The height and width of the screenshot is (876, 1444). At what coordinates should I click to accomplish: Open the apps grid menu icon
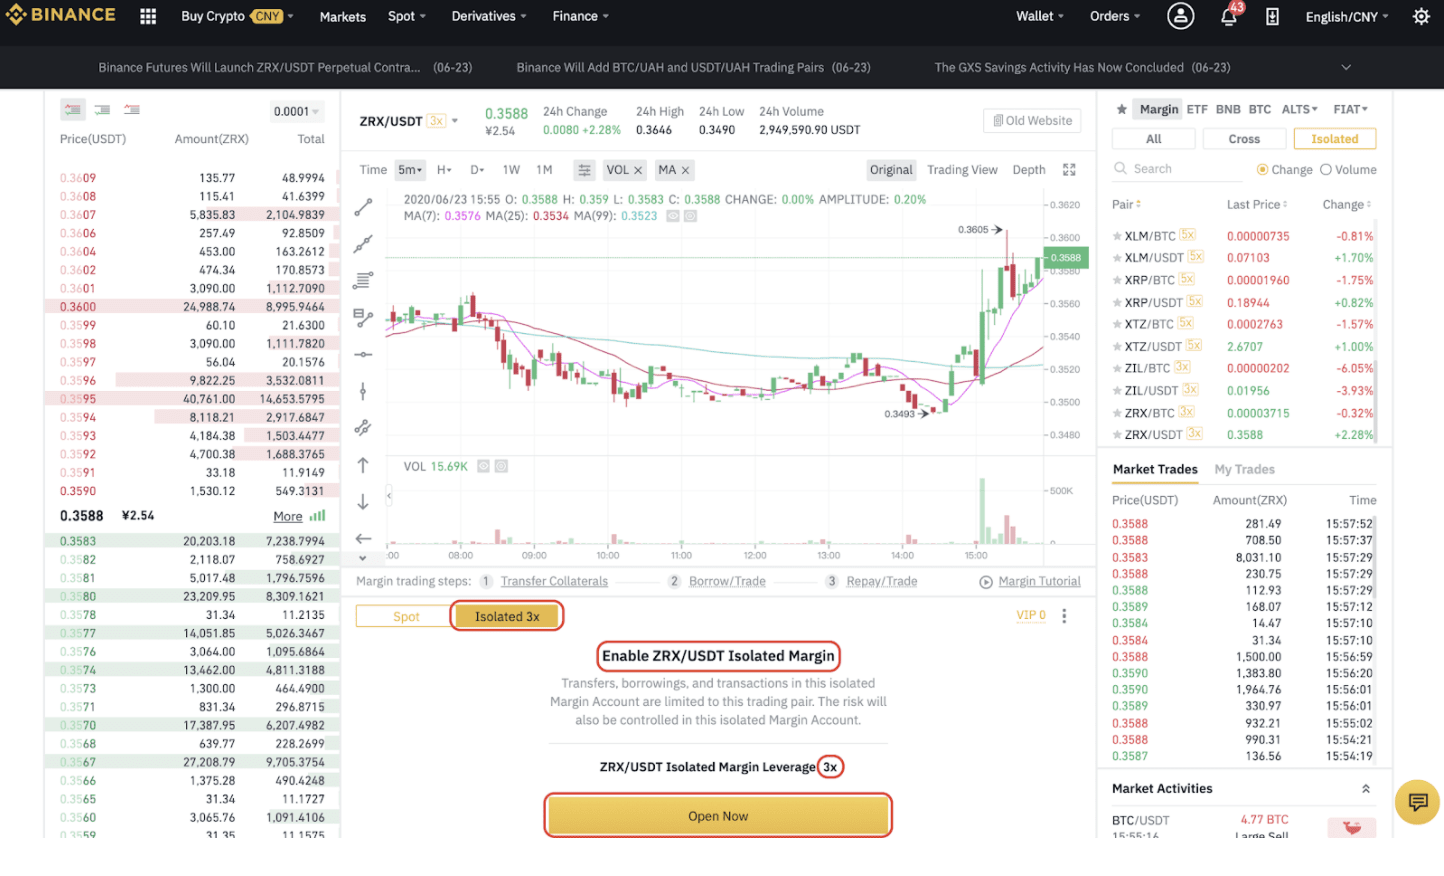pyautogui.click(x=148, y=16)
